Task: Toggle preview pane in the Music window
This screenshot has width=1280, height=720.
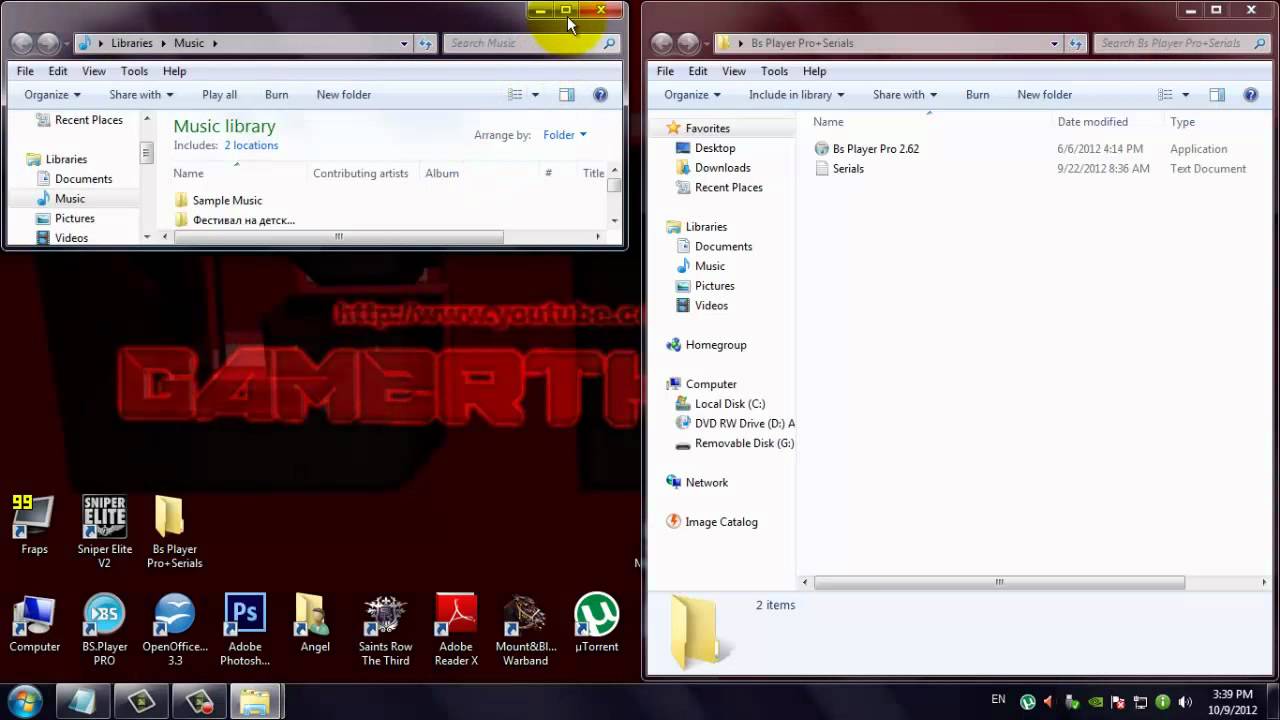Action: click(567, 95)
